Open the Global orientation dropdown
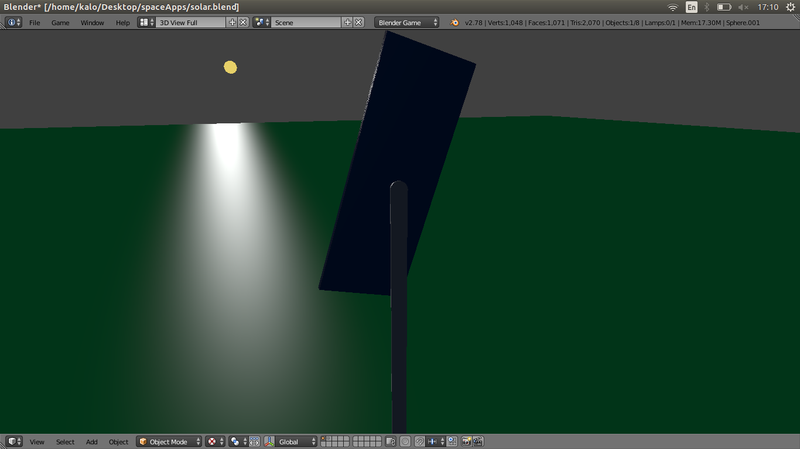 [x=297, y=441]
